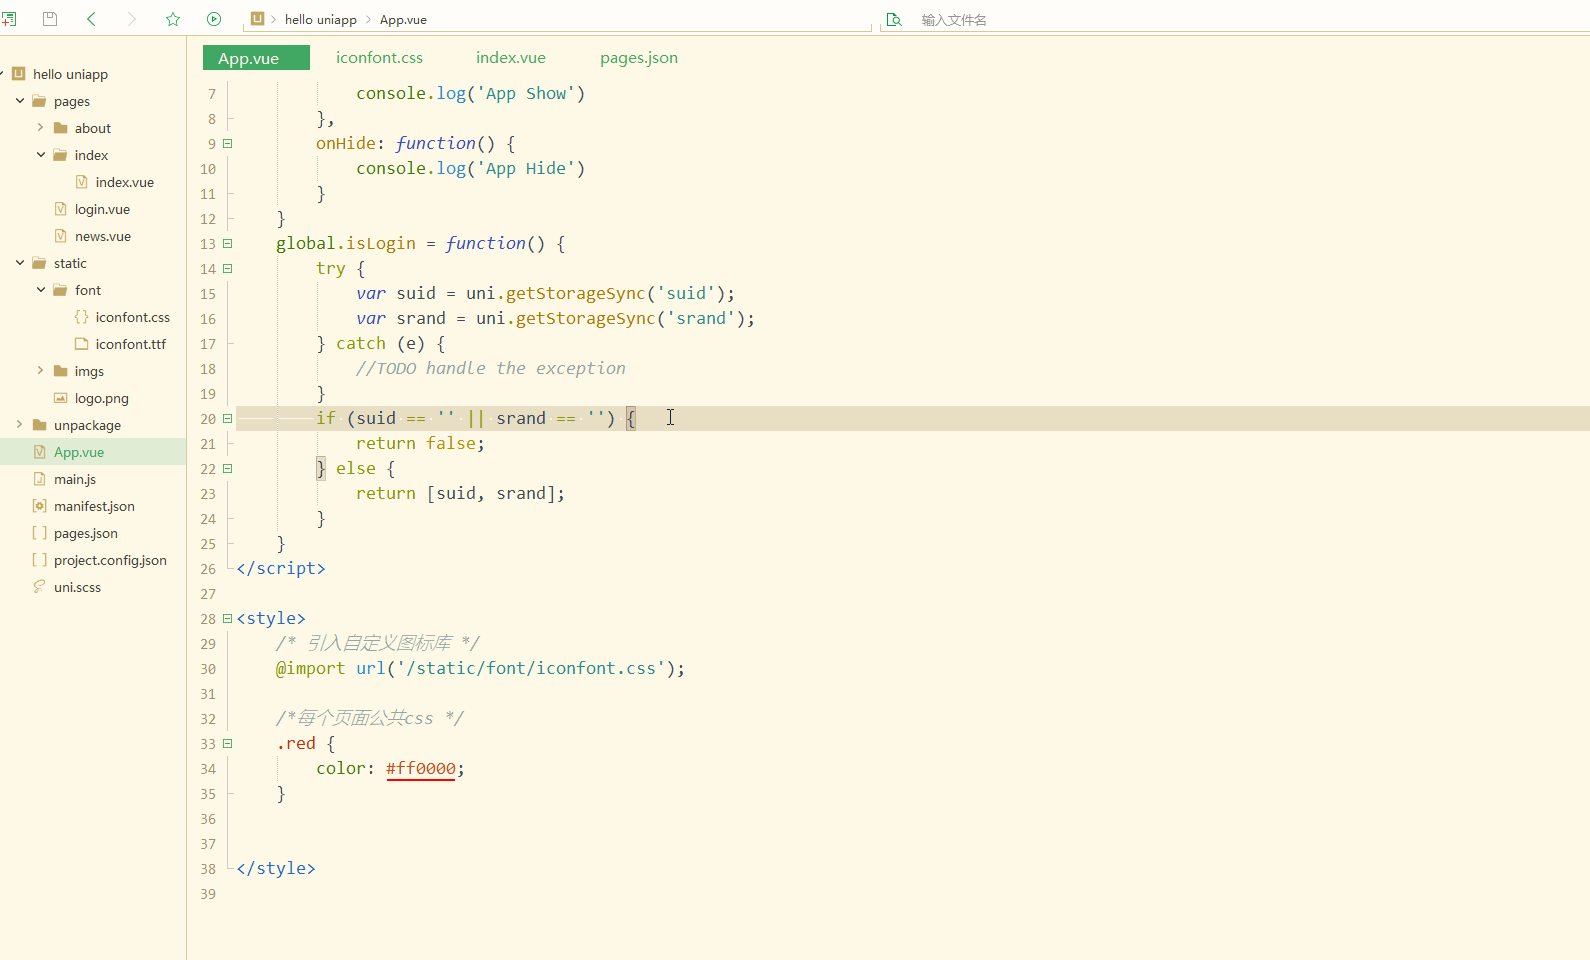1590x960 pixels.
Task: Open index.vue in the project tree
Action: click(x=125, y=182)
